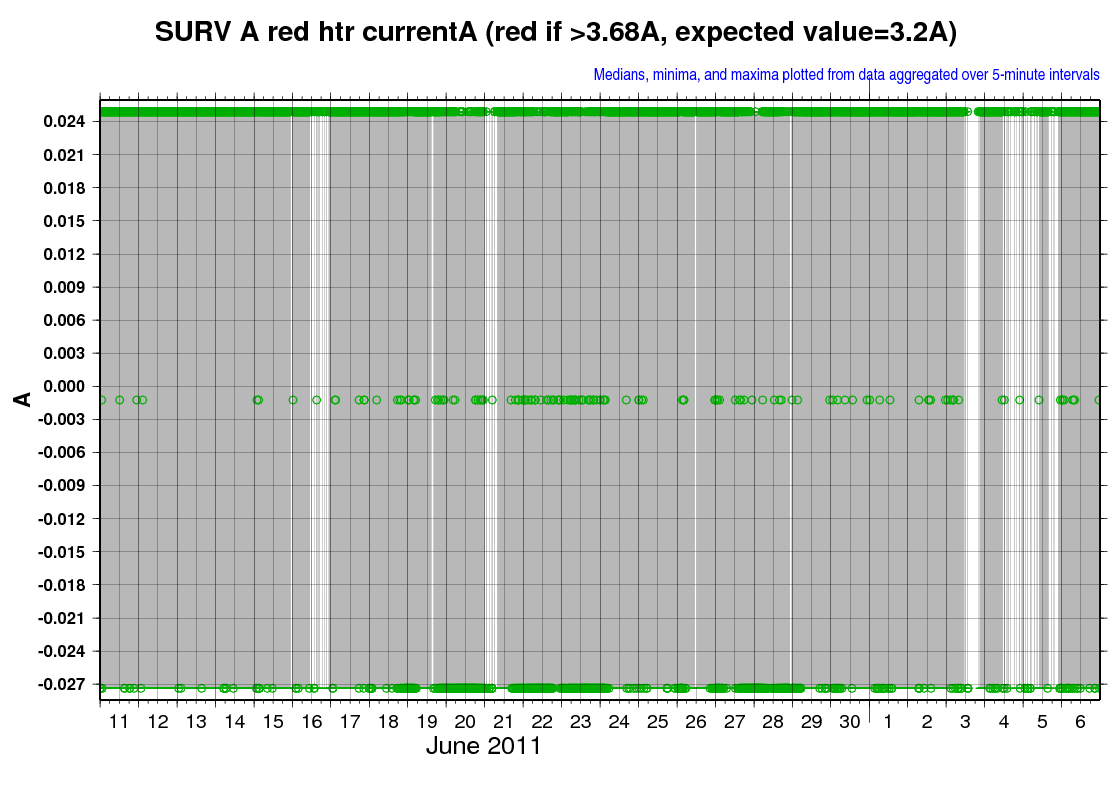Click x-axis date label 18
The image size is (1120, 800).
[x=389, y=722]
